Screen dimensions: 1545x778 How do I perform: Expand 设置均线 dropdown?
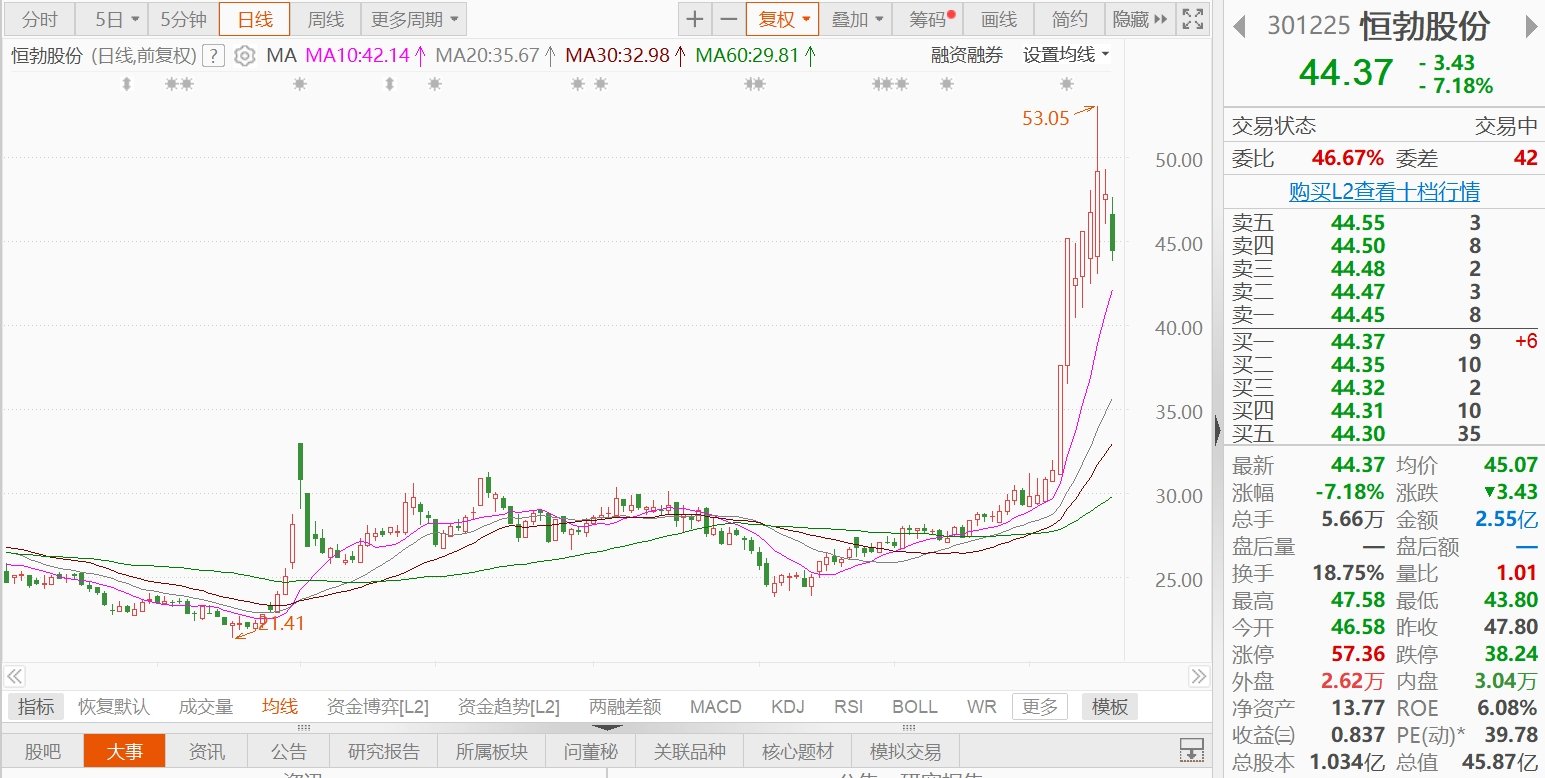1066,56
